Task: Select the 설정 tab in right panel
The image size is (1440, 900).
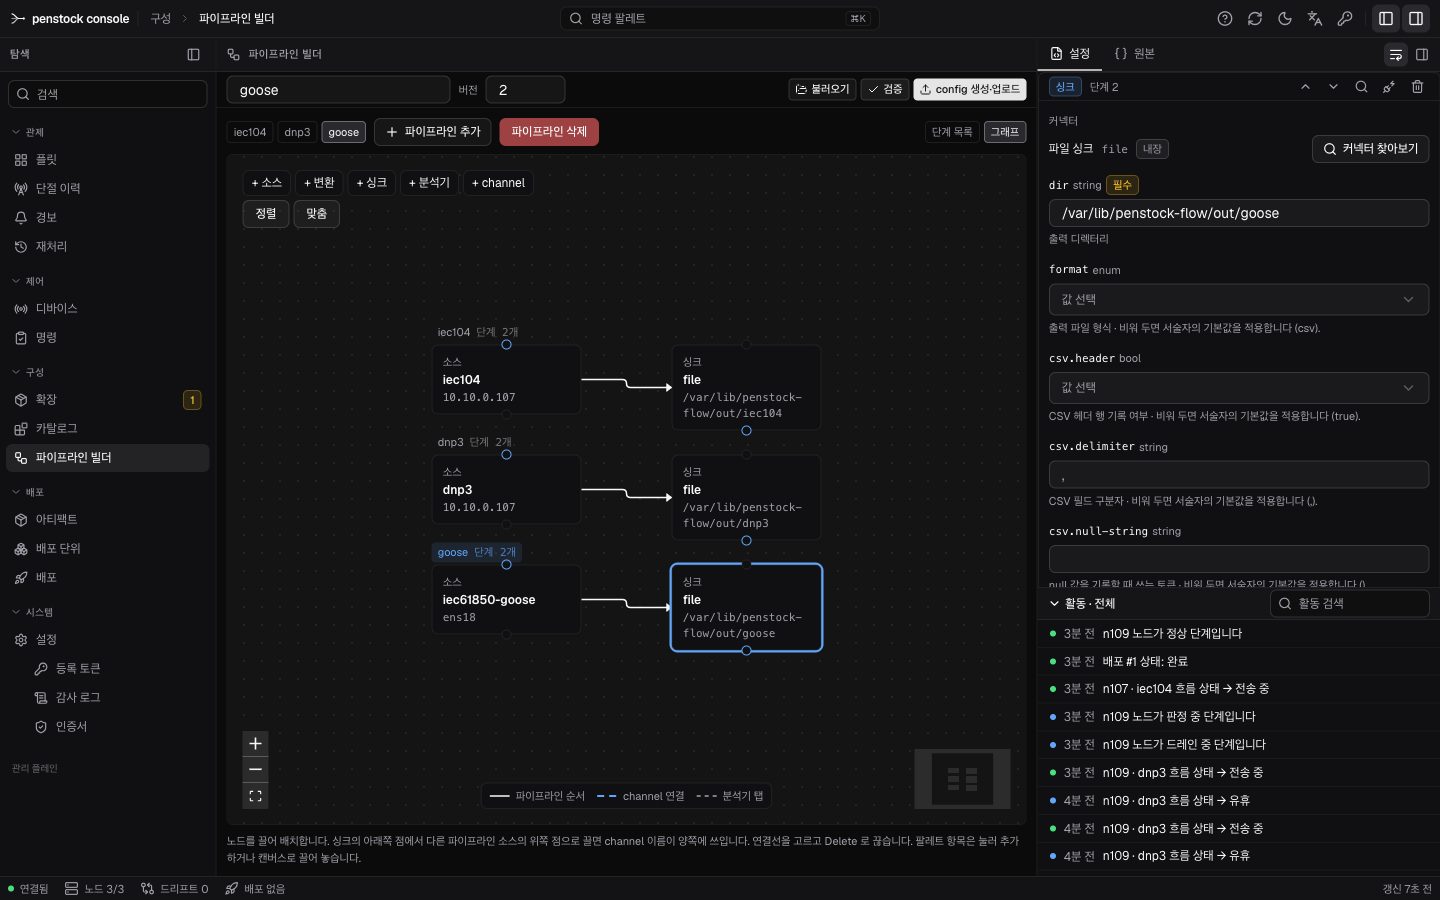Action: point(1070,54)
